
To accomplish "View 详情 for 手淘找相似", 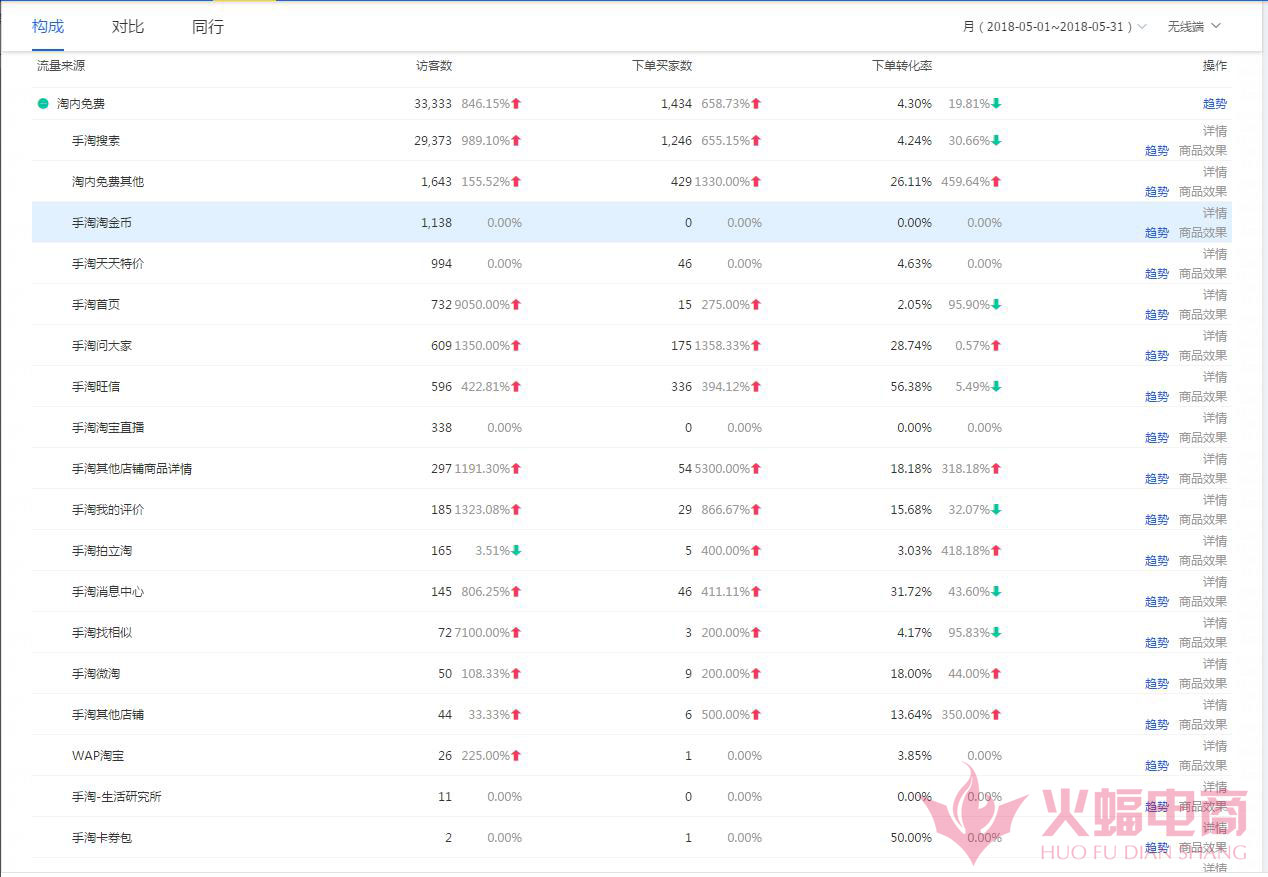I will (1215, 623).
